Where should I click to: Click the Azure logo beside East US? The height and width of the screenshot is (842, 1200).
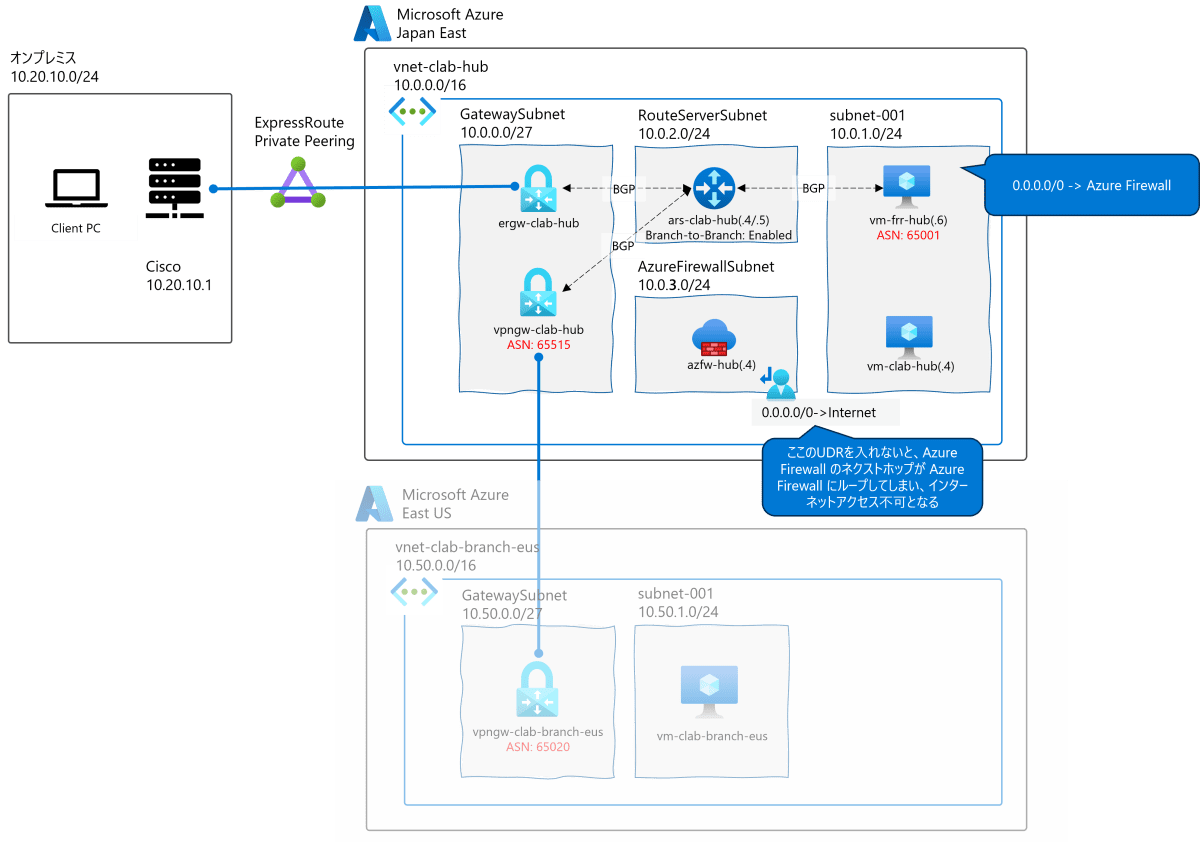point(375,504)
